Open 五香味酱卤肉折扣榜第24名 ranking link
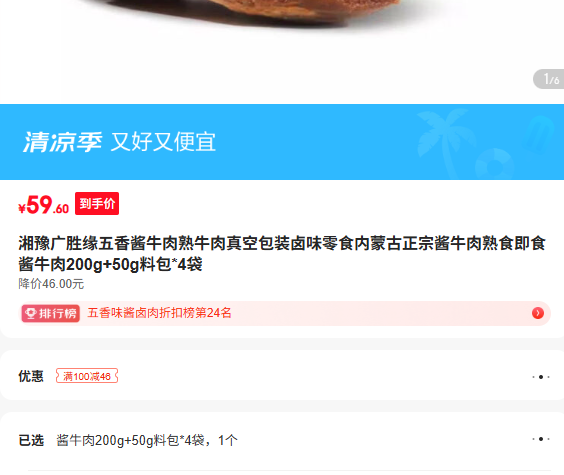This screenshot has height=475, width=564. coord(159,313)
